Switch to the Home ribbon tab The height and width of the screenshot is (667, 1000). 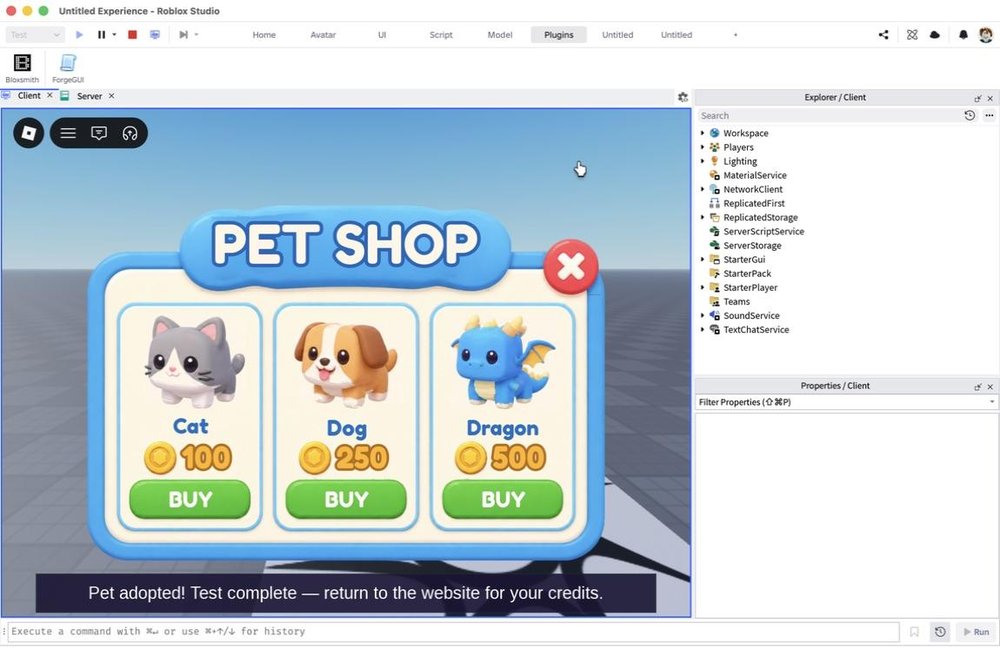(x=264, y=34)
